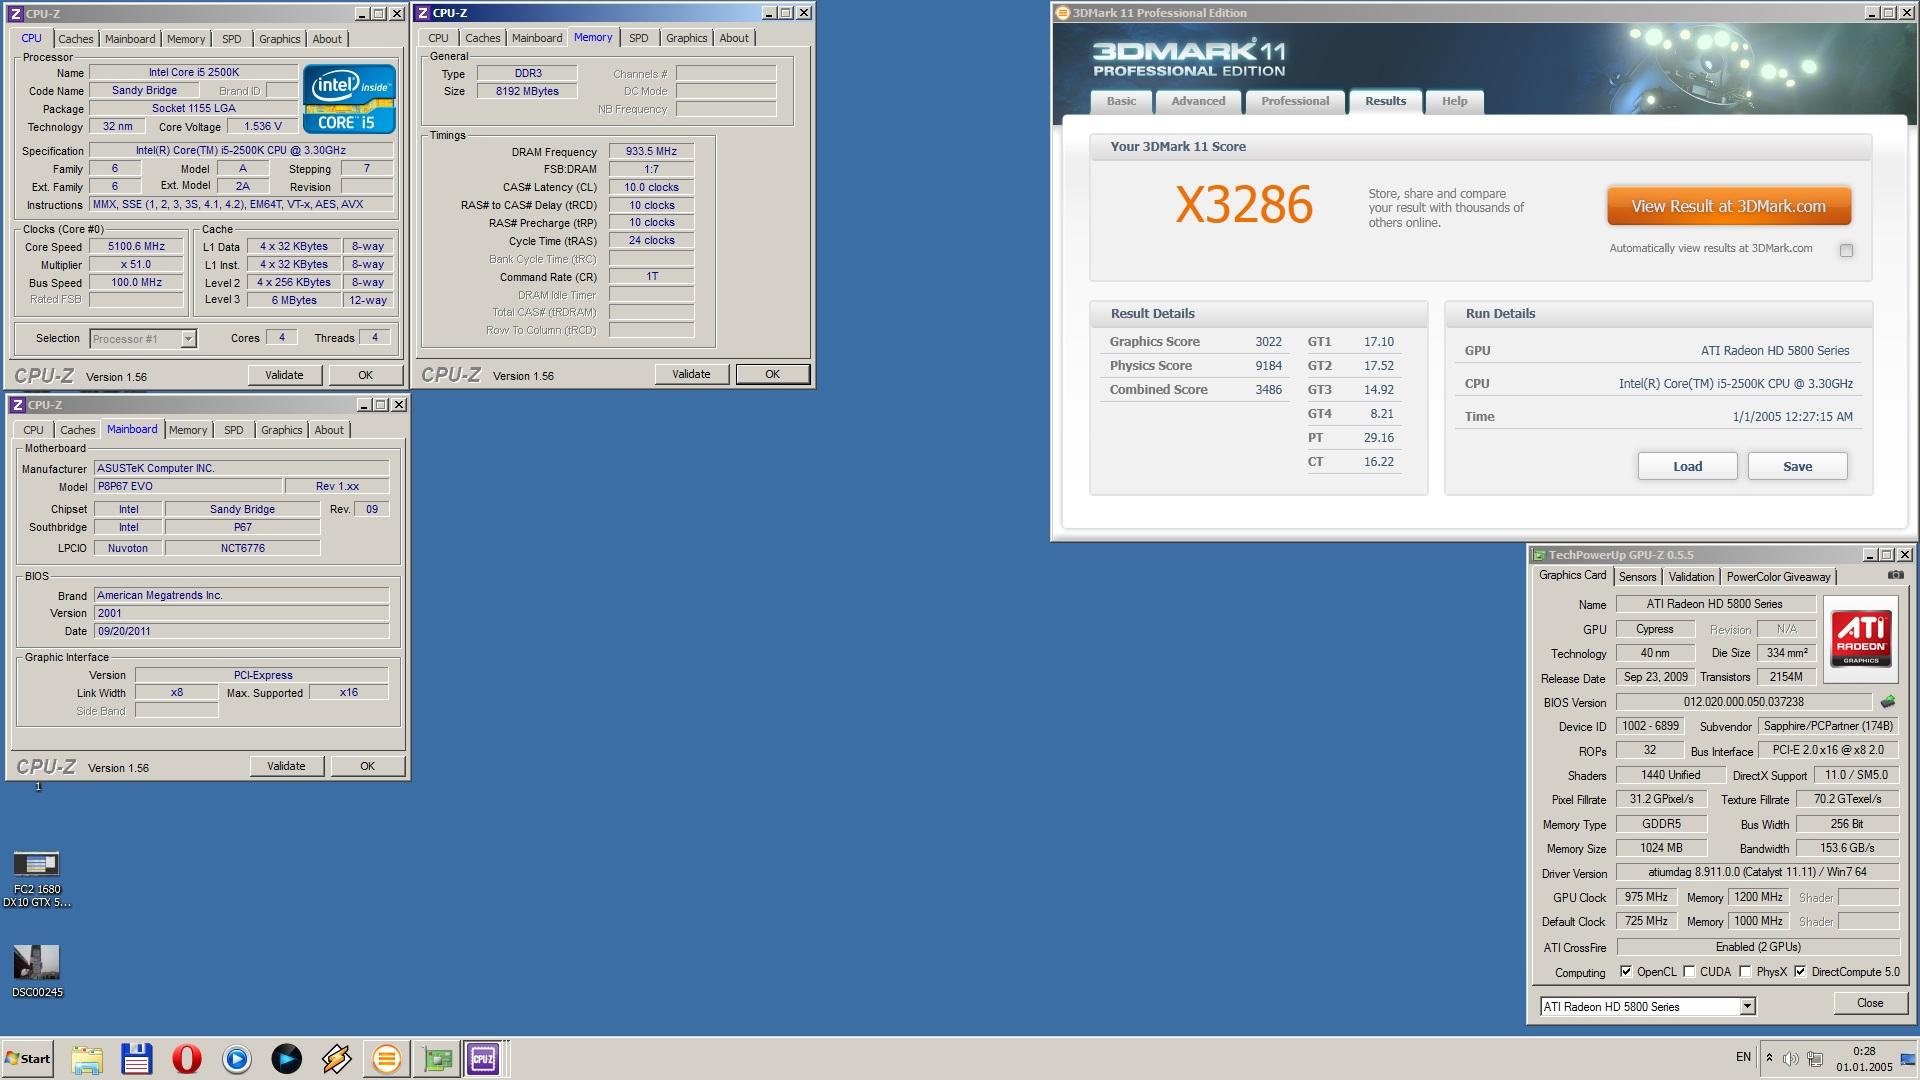Click the Show Desktop button at taskbar edge
This screenshot has width=1920, height=1080.
click(x=1908, y=1058)
